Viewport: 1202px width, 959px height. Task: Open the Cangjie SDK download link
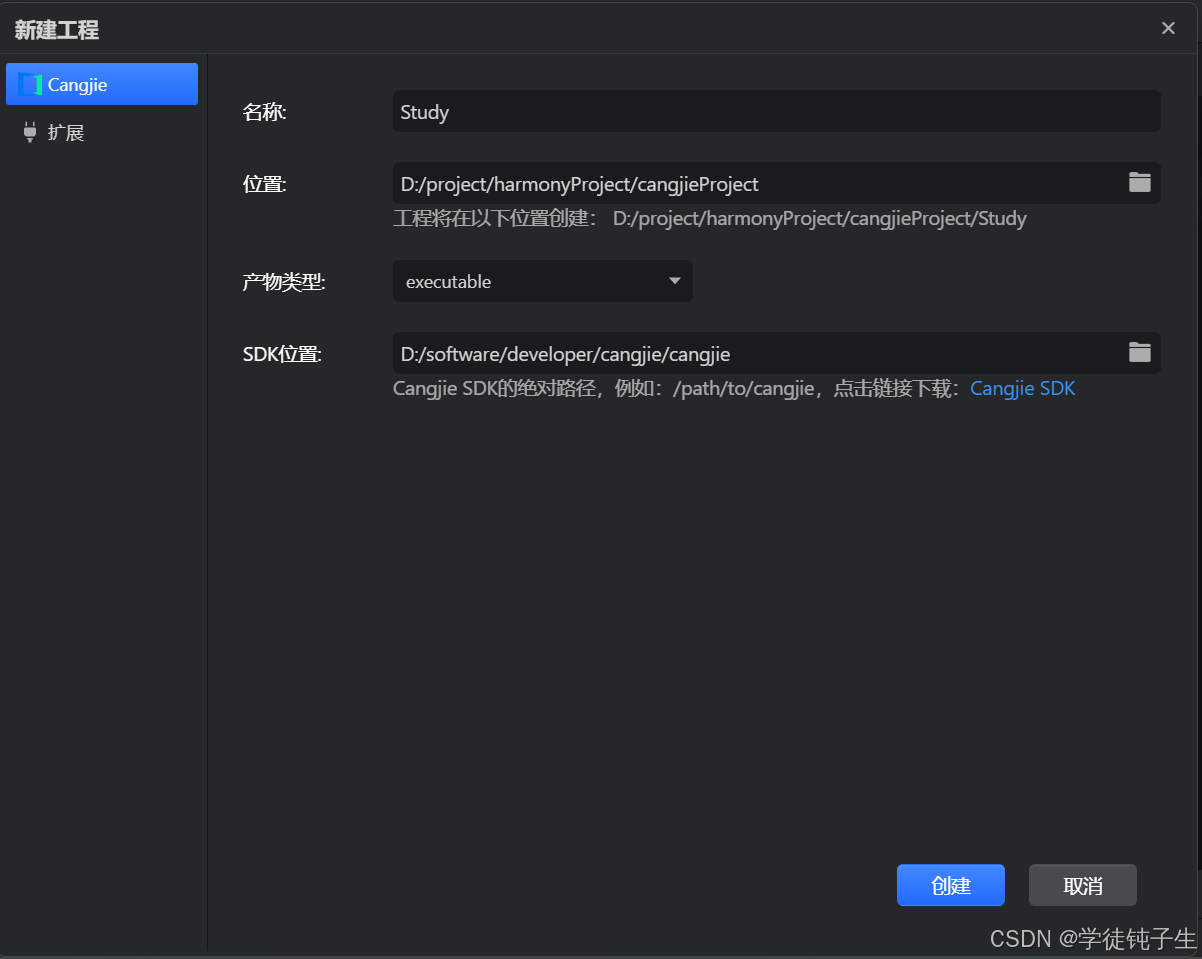pos(1023,388)
